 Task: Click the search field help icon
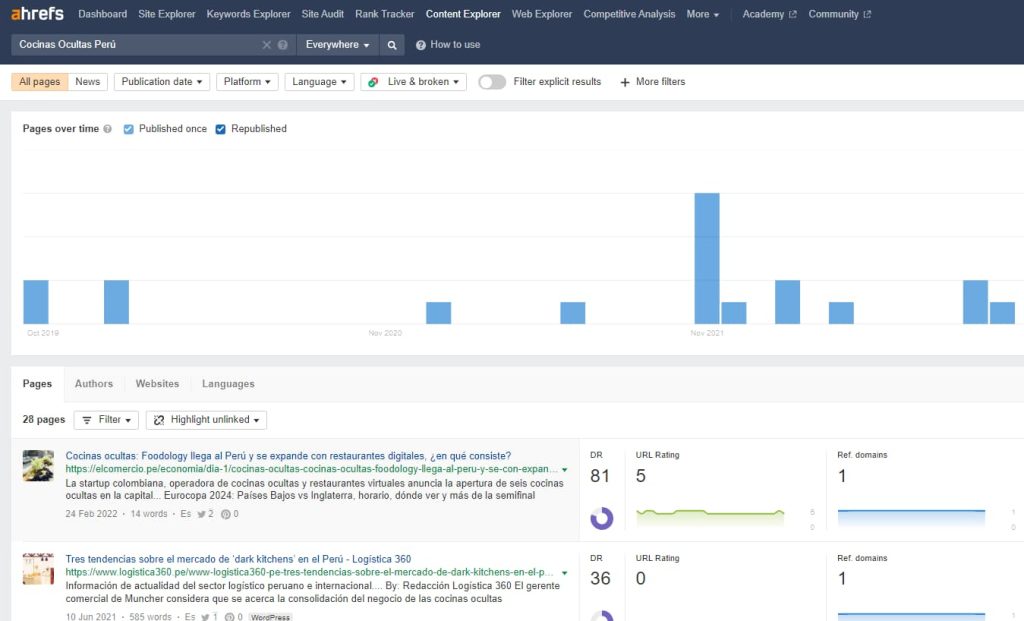[x=283, y=45]
